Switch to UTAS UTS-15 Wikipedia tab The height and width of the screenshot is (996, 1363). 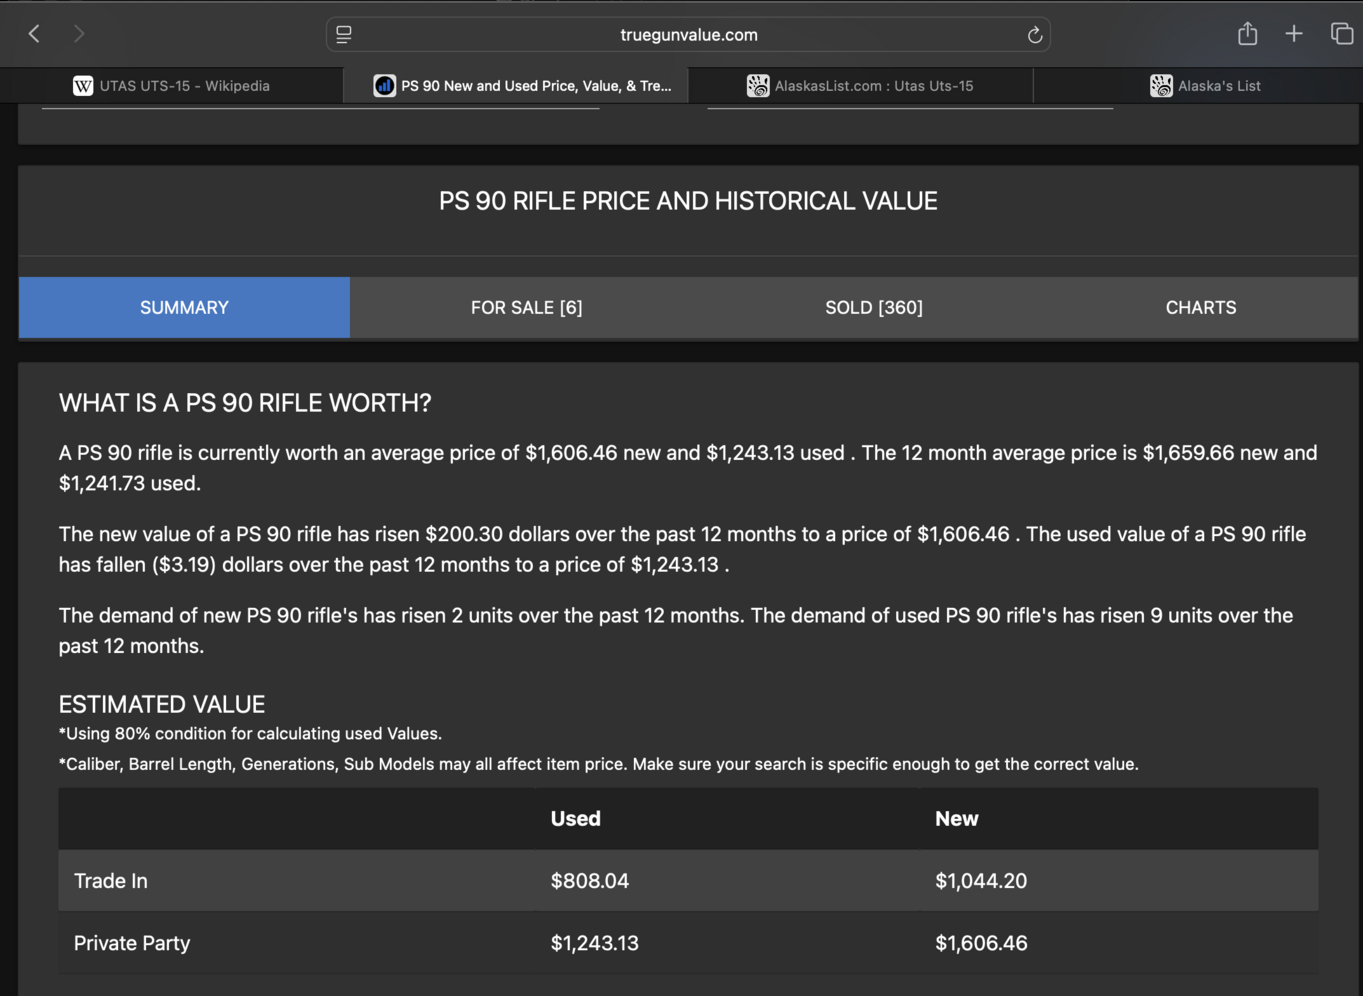point(172,86)
